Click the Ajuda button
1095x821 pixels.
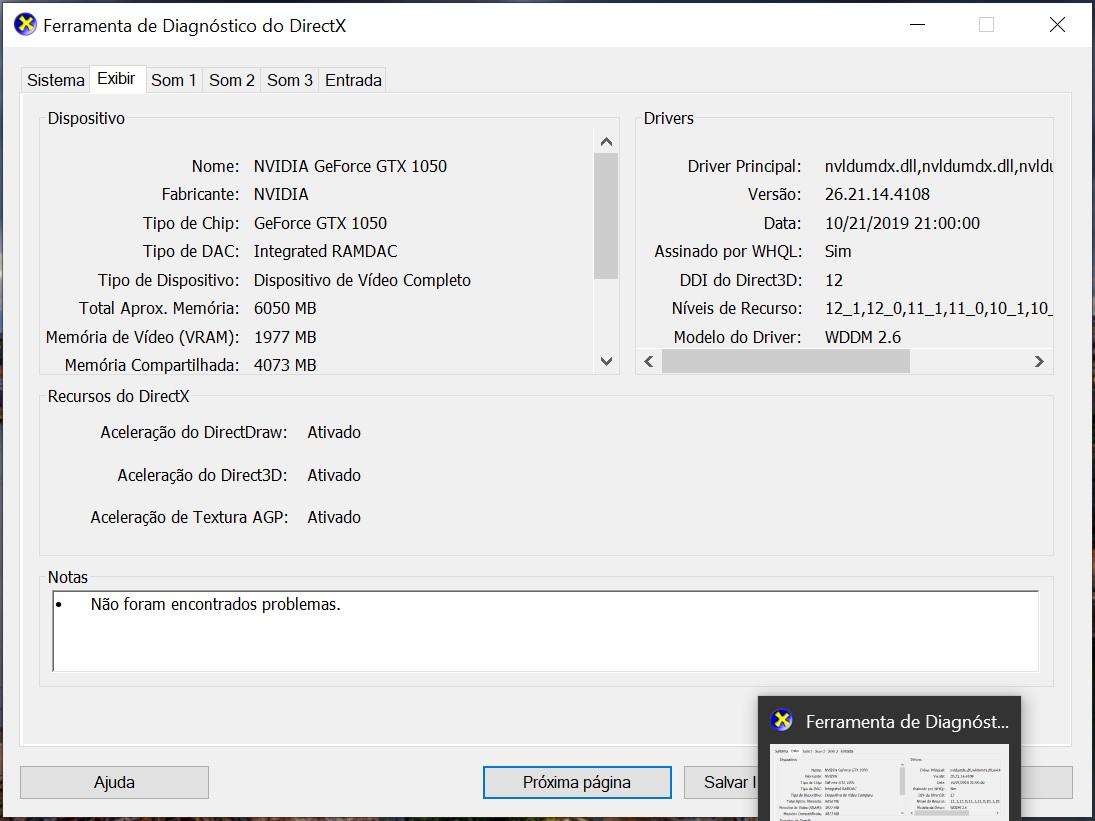point(114,782)
